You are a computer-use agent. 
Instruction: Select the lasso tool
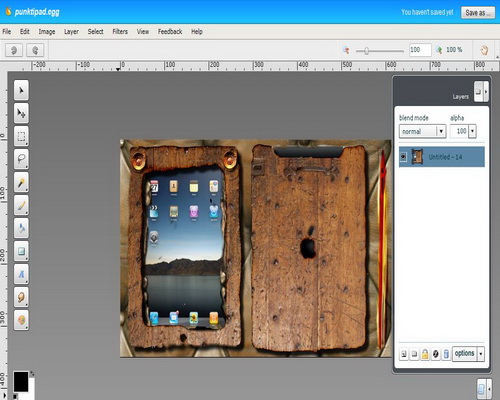point(21,159)
